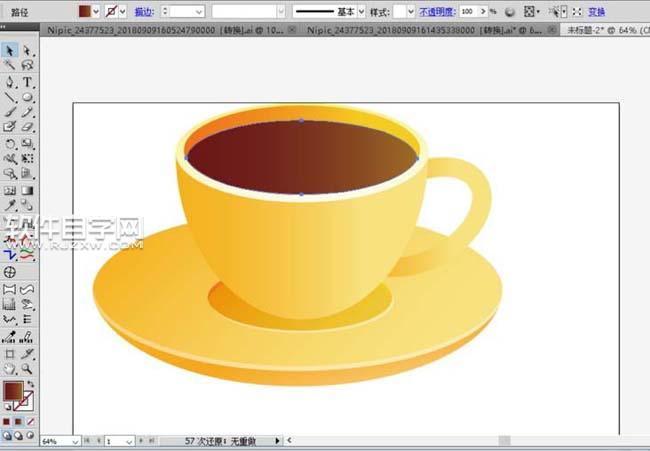Open the fill color dropdown in control bar
Image resolution: width=650 pixels, height=451 pixels.
point(96,12)
